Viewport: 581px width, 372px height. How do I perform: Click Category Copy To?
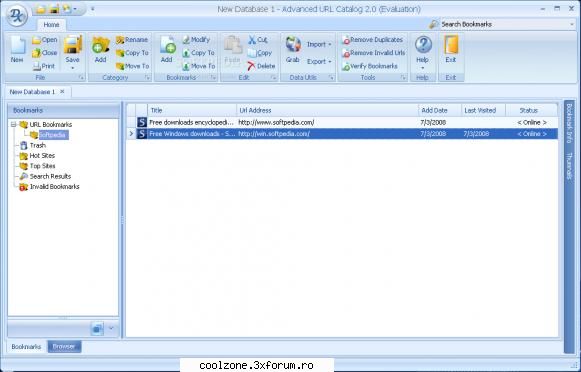pyautogui.click(x=132, y=53)
